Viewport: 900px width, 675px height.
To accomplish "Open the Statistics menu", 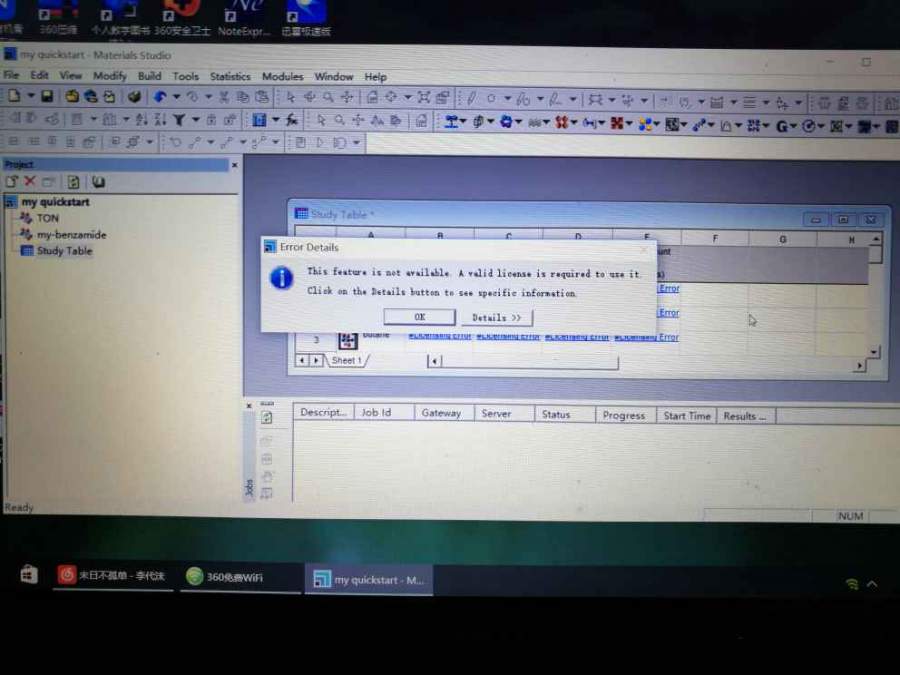I will (230, 76).
